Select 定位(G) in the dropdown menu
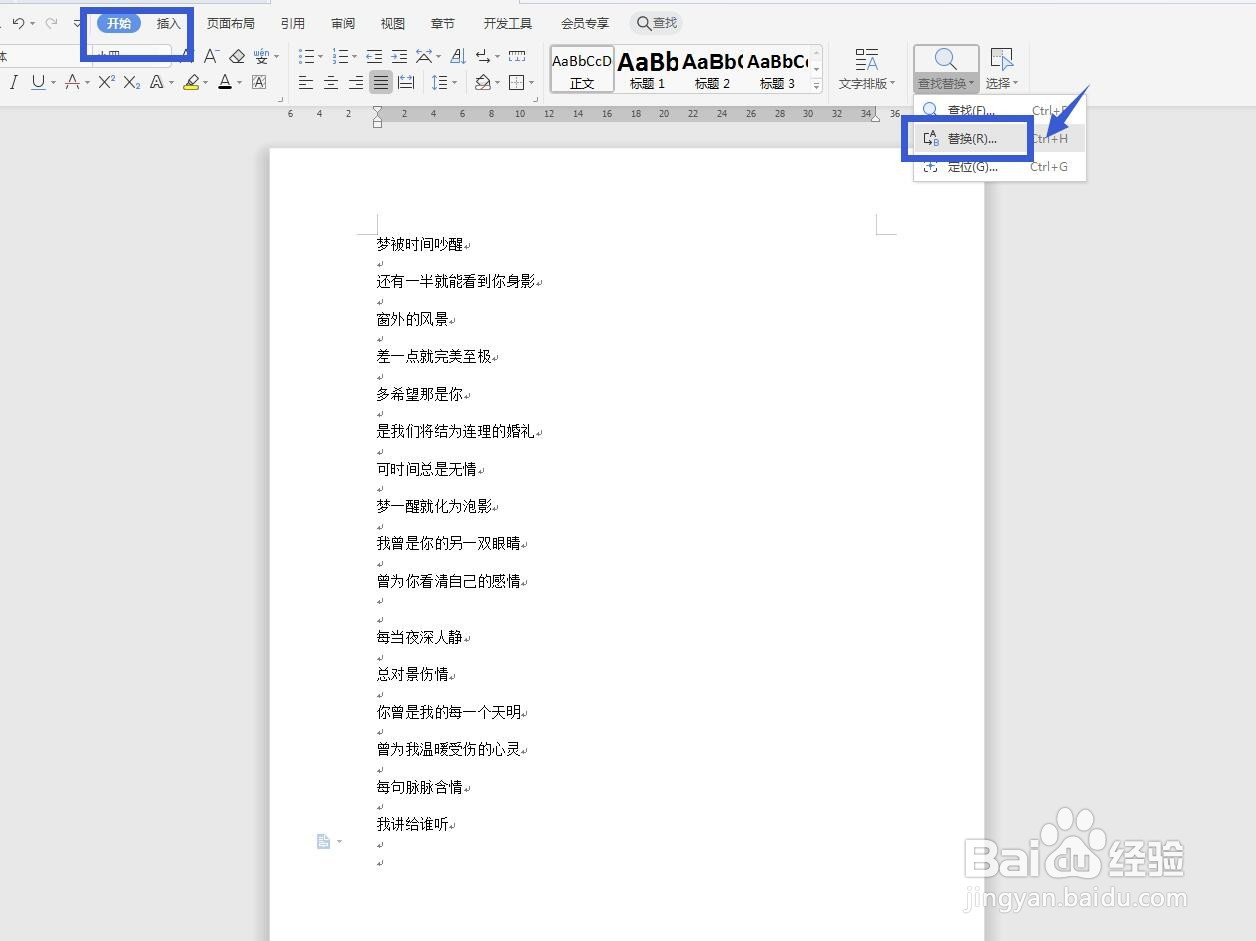Viewport: 1256px width, 941px height. pyautogui.click(x=972, y=166)
